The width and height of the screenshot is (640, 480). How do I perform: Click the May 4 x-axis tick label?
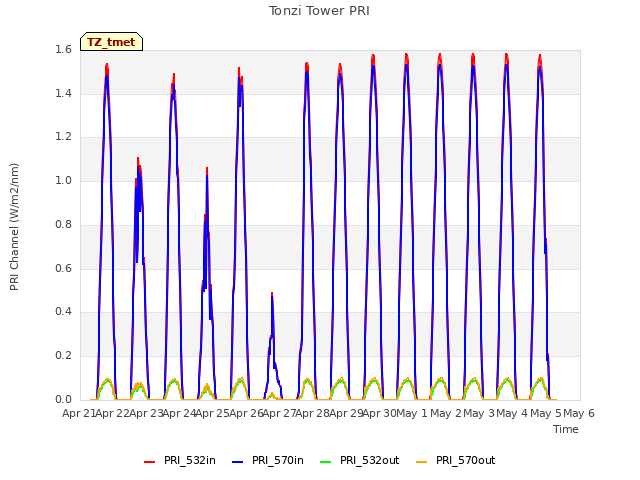click(513, 413)
